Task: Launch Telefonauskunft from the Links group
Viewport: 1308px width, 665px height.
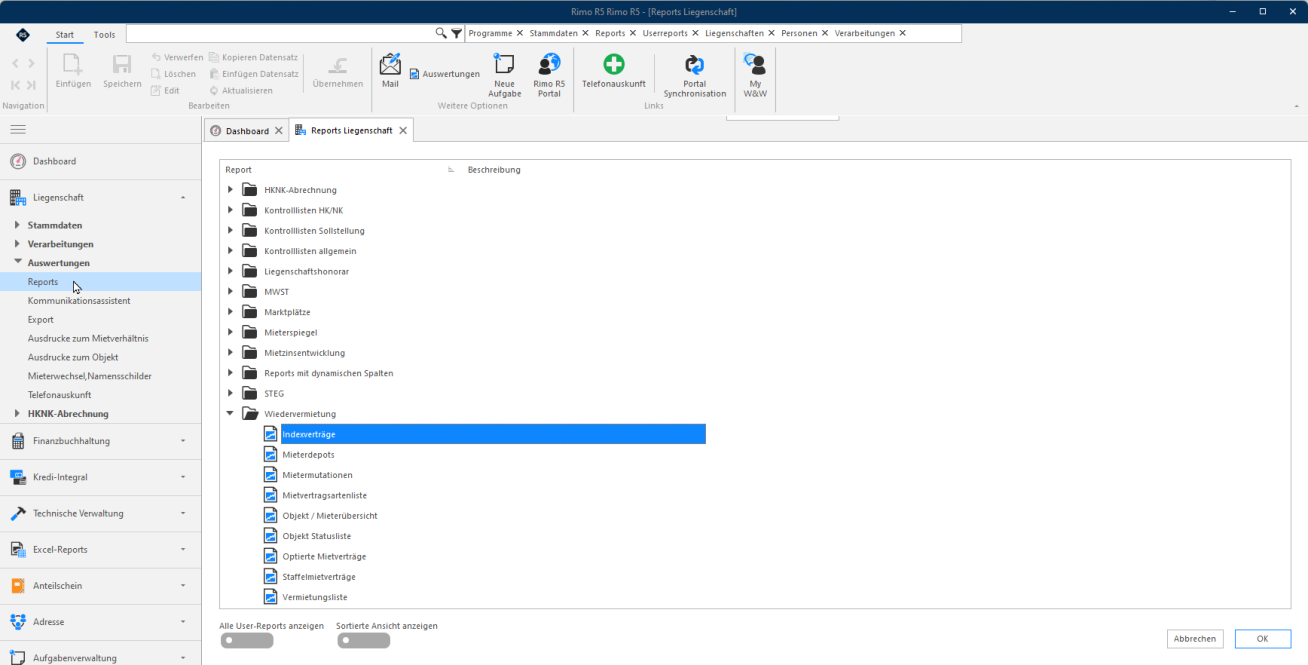Action: coord(614,71)
